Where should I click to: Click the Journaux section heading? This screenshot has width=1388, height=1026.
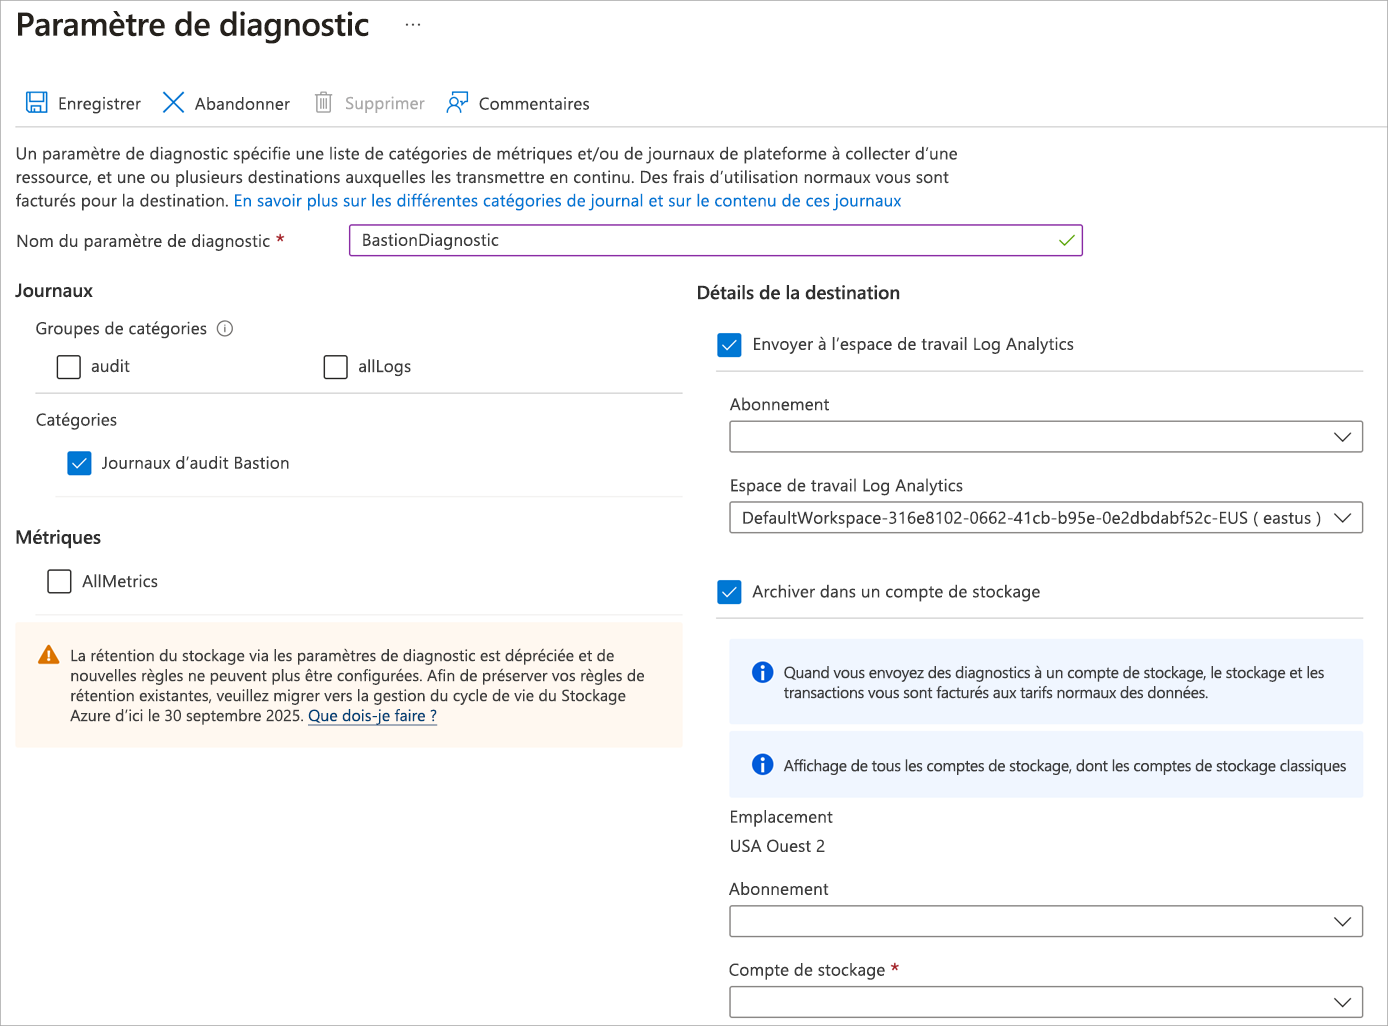coord(54,291)
